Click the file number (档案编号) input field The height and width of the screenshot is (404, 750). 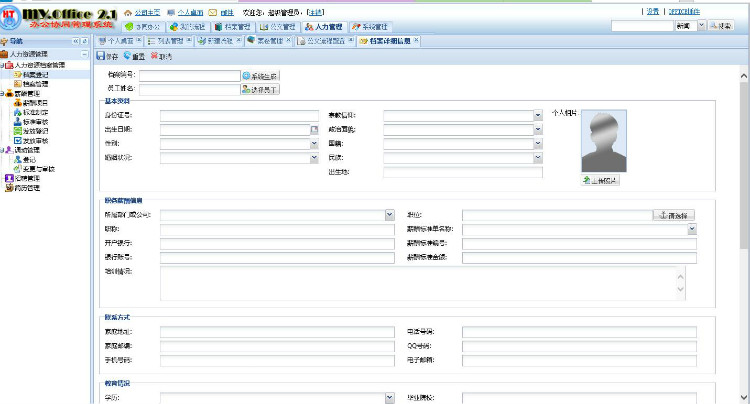[189, 76]
